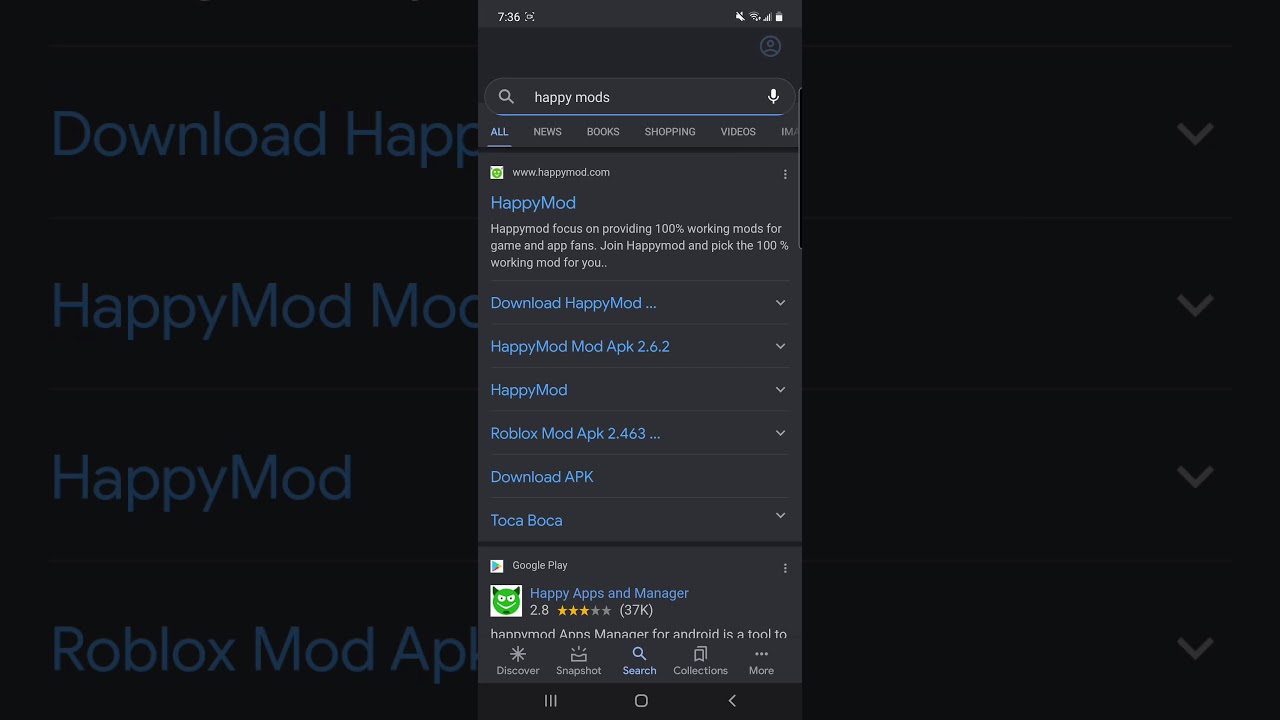This screenshot has height=720, width=1280.
Task: Click the Google Play source label
Action: [x=540, y=566]
